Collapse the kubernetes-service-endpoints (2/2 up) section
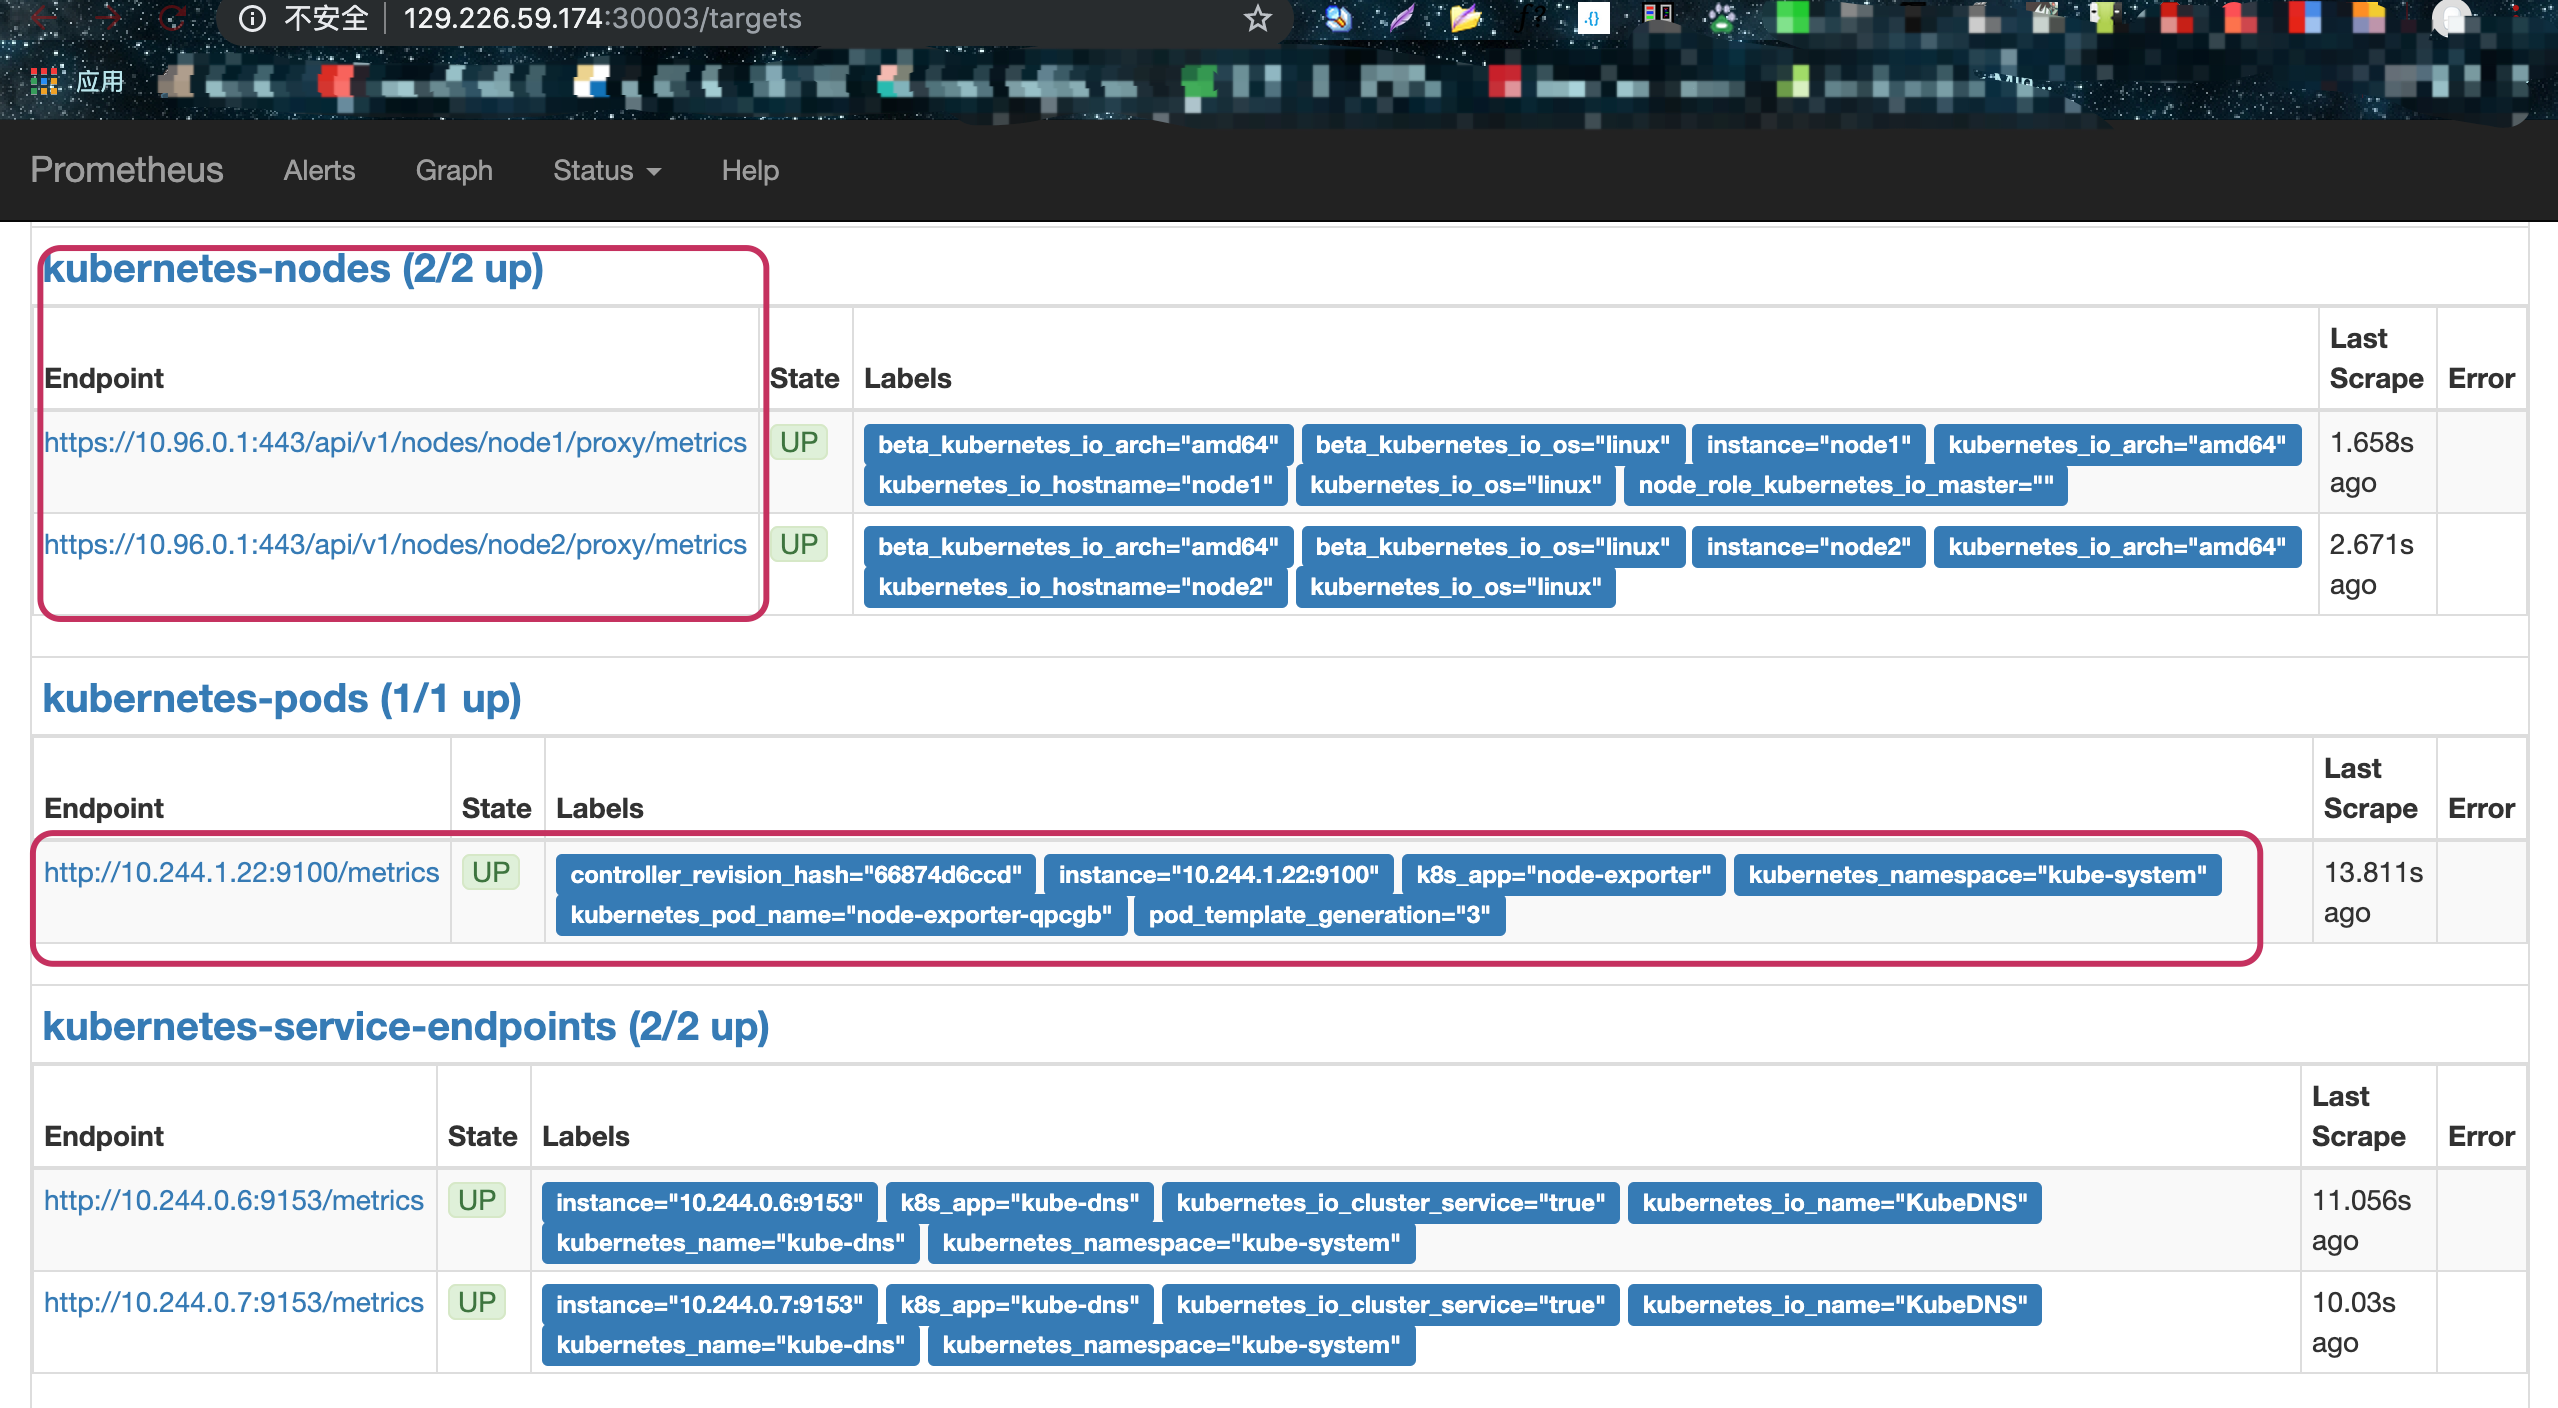 (x=406, y=1026)
